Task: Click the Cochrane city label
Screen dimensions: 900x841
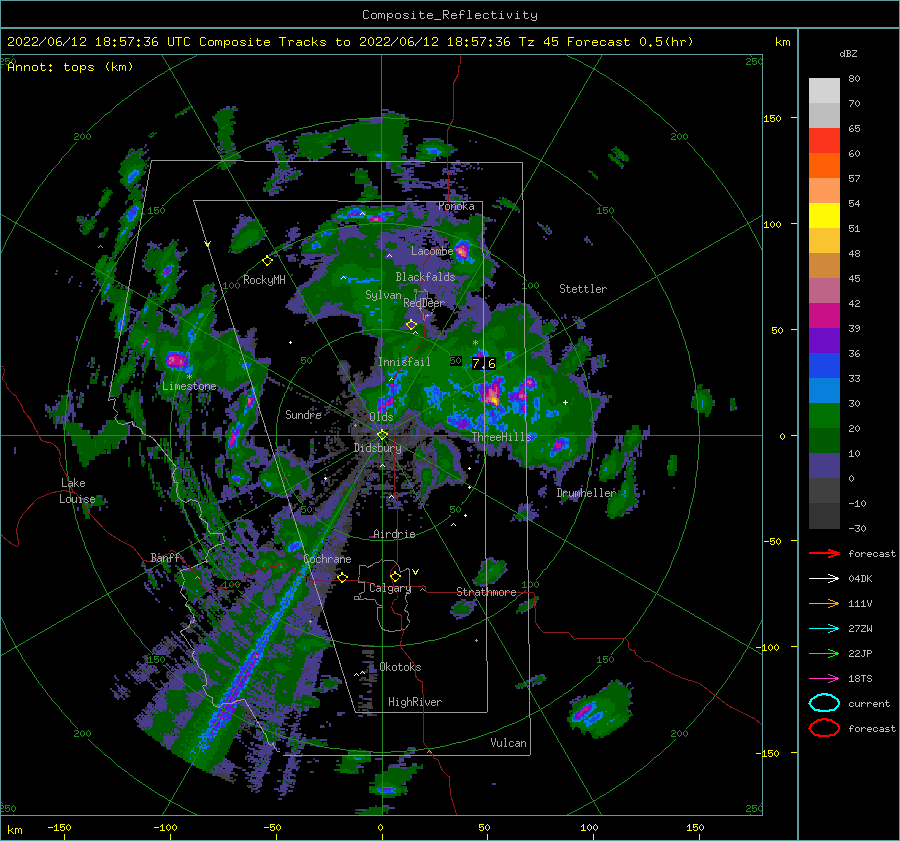Action: point(327,559)
